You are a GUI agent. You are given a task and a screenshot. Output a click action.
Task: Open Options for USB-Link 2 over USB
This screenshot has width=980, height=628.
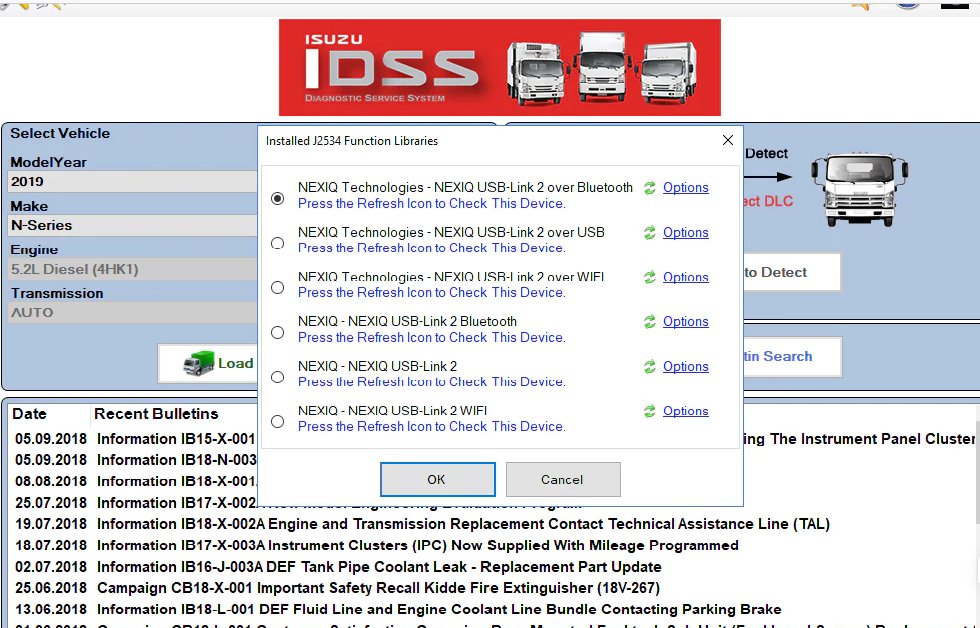(686, 232)
